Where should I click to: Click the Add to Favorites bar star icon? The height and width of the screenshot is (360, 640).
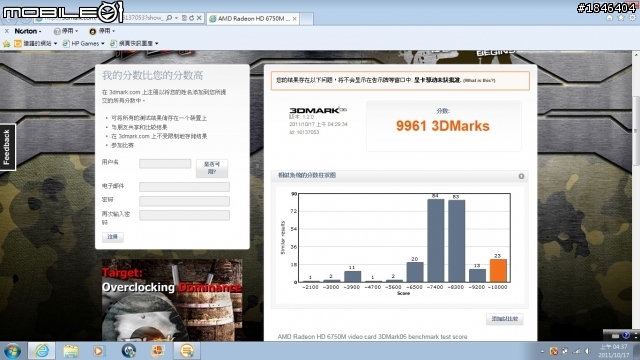coord(7,43)
